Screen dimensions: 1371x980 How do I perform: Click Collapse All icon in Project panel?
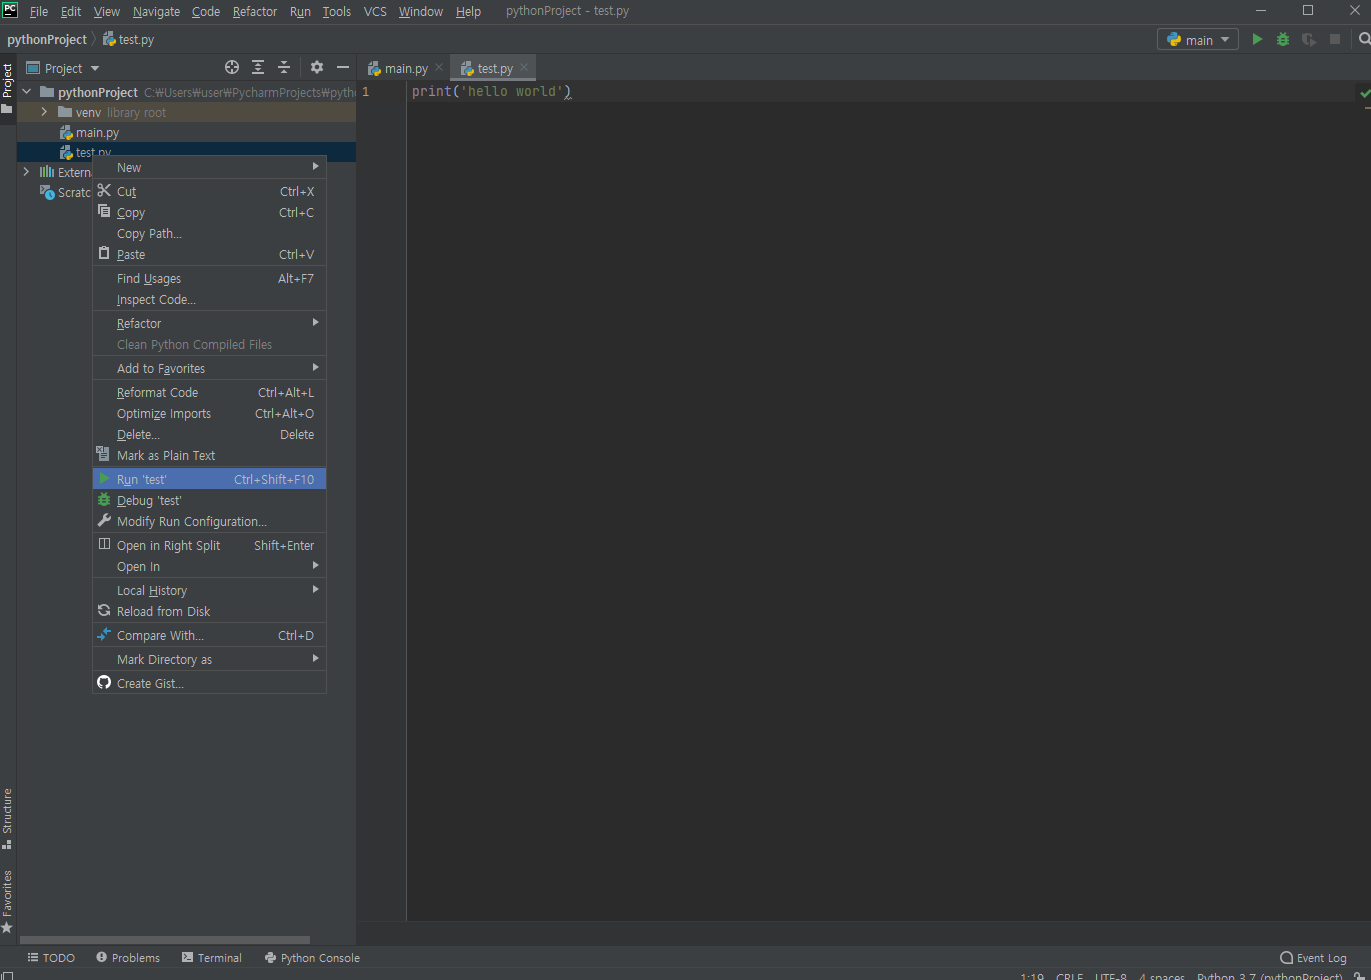click(284, 68)
